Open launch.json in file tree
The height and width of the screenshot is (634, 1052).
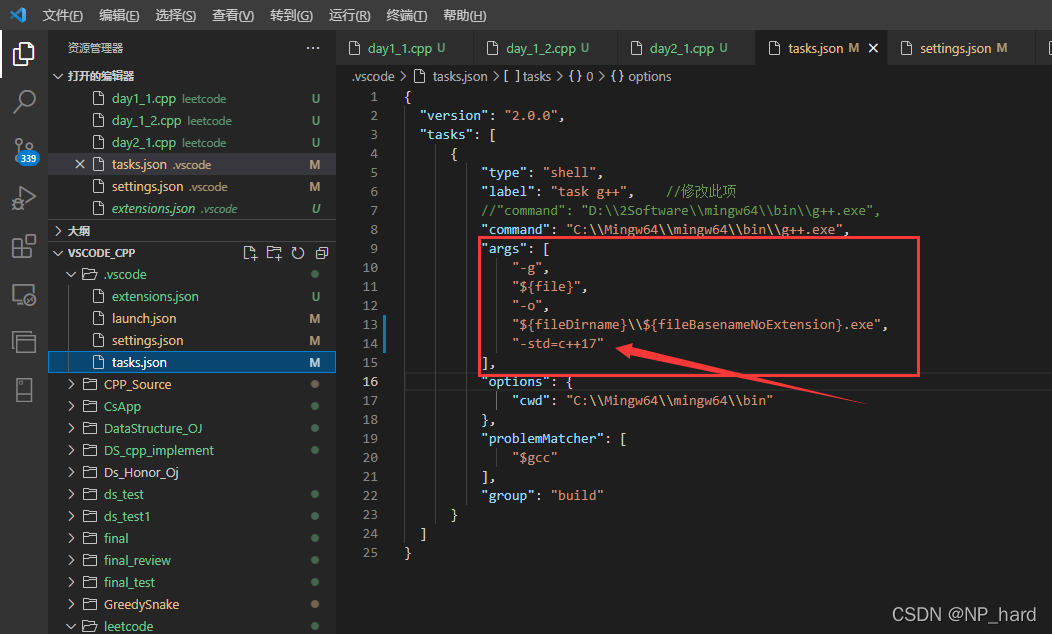click(192, 319)
